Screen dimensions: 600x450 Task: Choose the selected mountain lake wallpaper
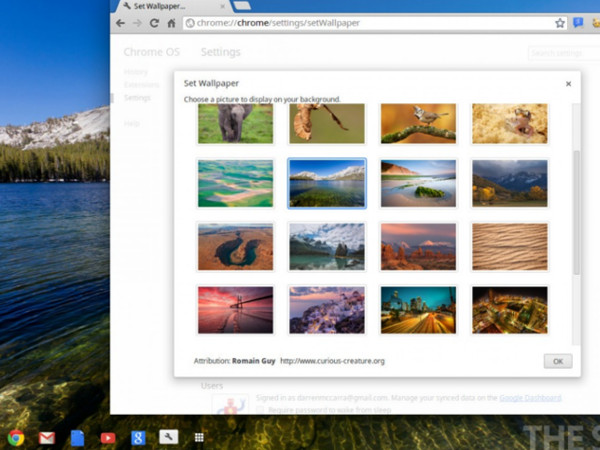pyautogui.click(x=327, y=183)
